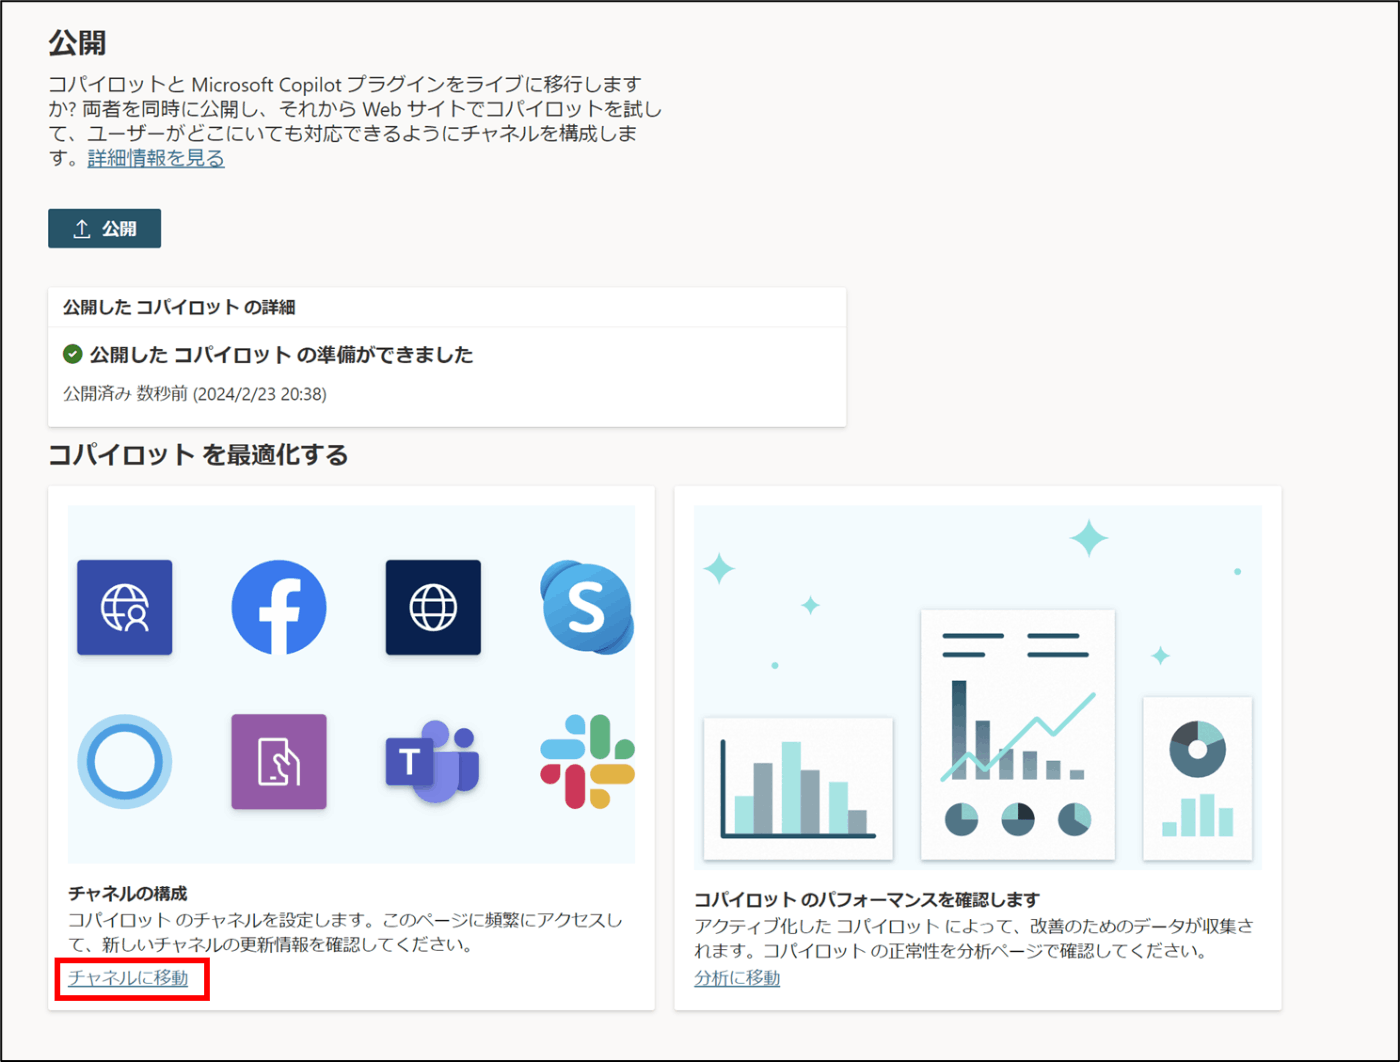Click the 公開した コパイロット の詳細 header
Screen dimensions: 1400x1062
179,307
